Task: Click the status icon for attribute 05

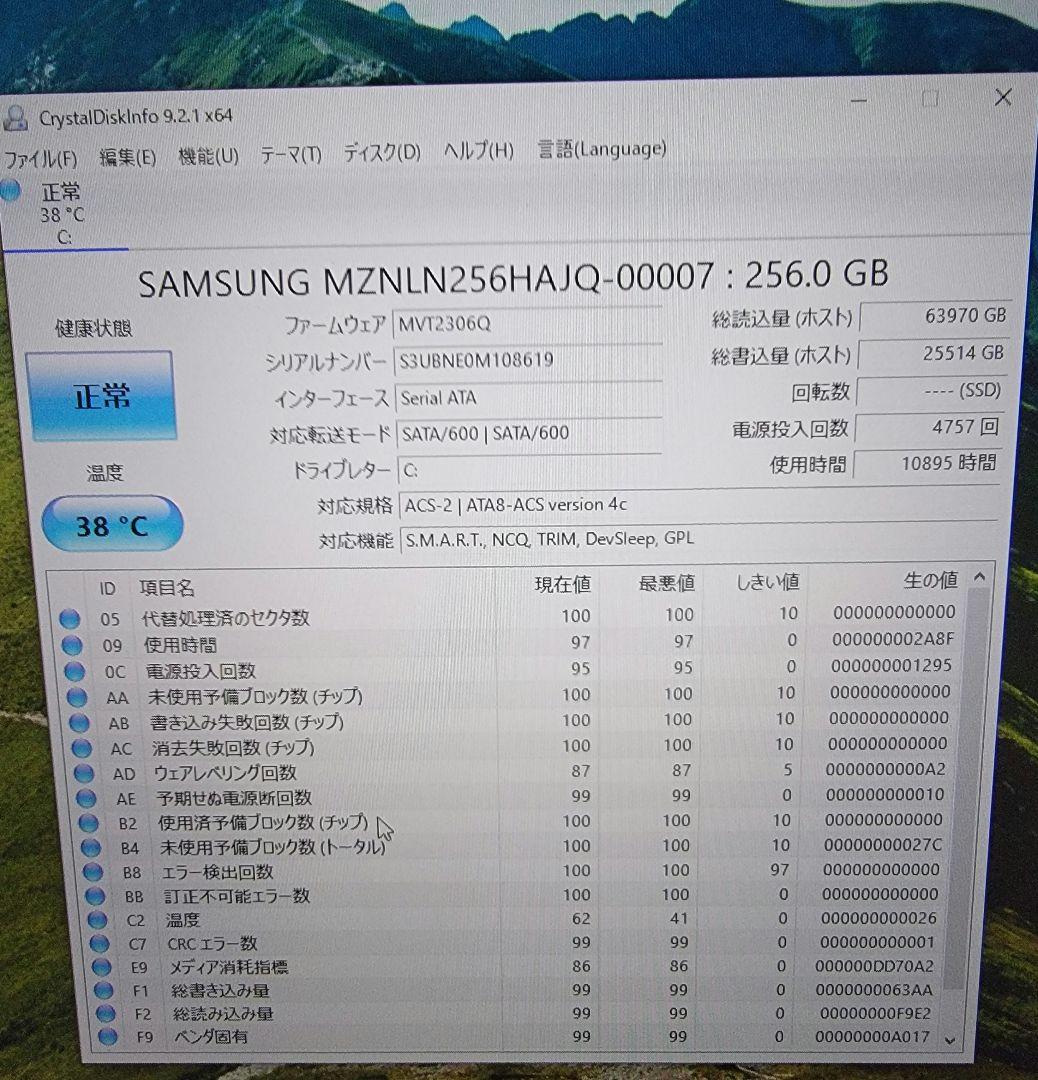Action: 70,619
